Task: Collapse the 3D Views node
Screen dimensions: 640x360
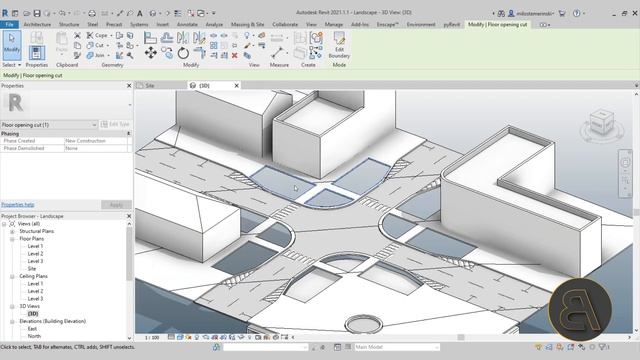Action: [12, 307]
